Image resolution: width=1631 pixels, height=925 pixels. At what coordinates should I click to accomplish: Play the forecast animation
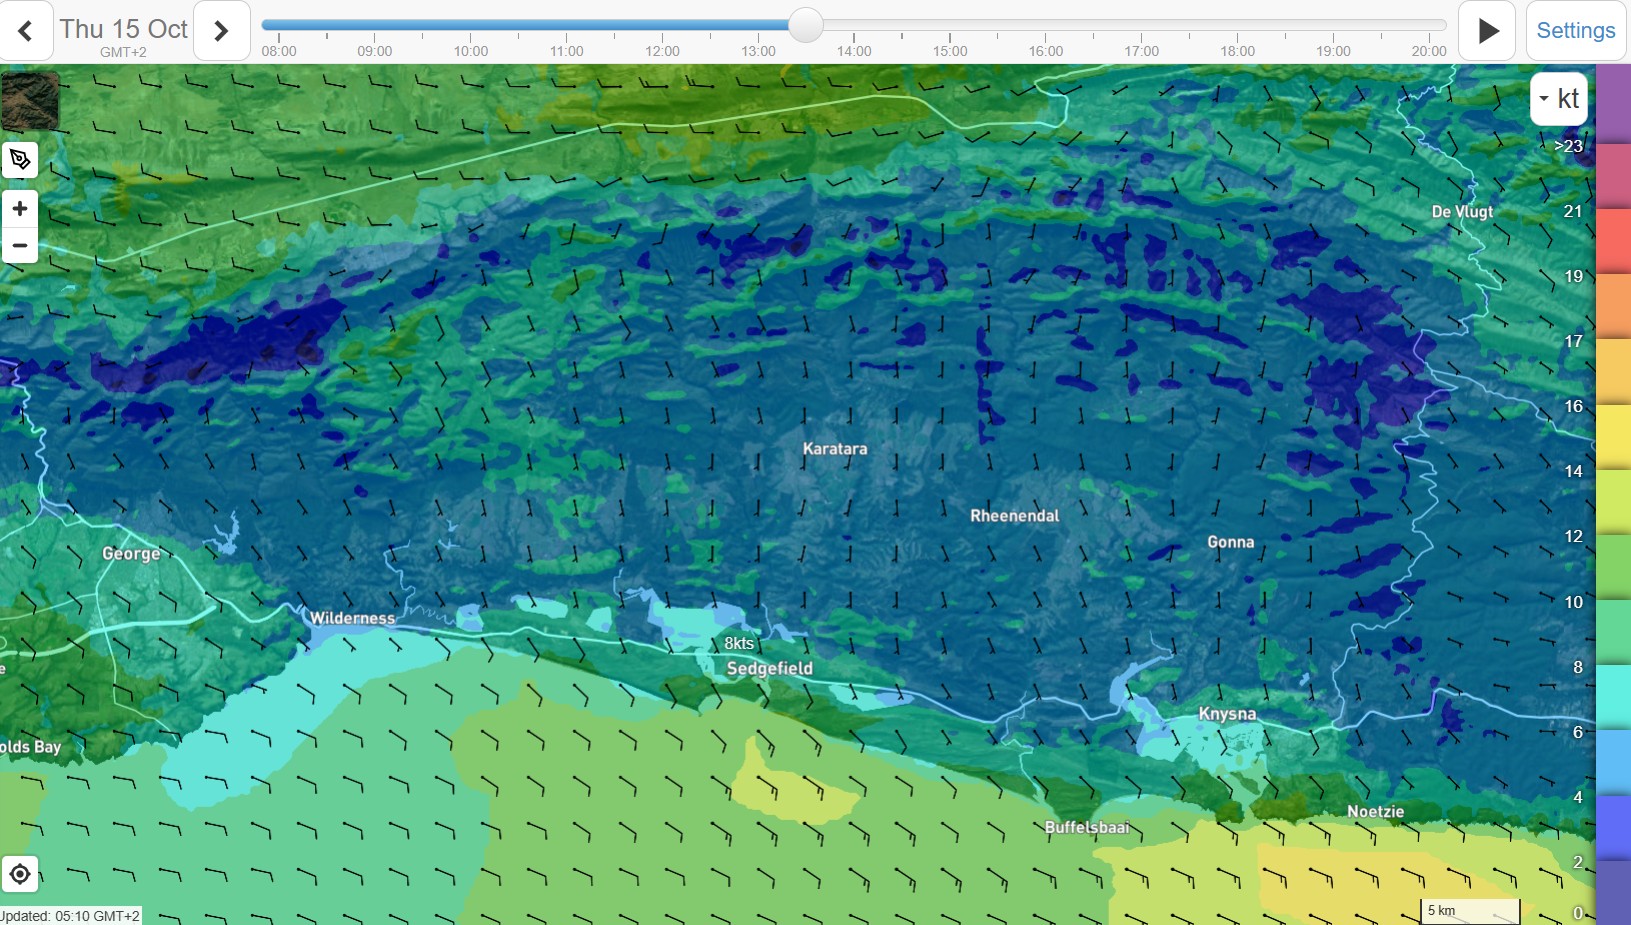(1487, 31)
